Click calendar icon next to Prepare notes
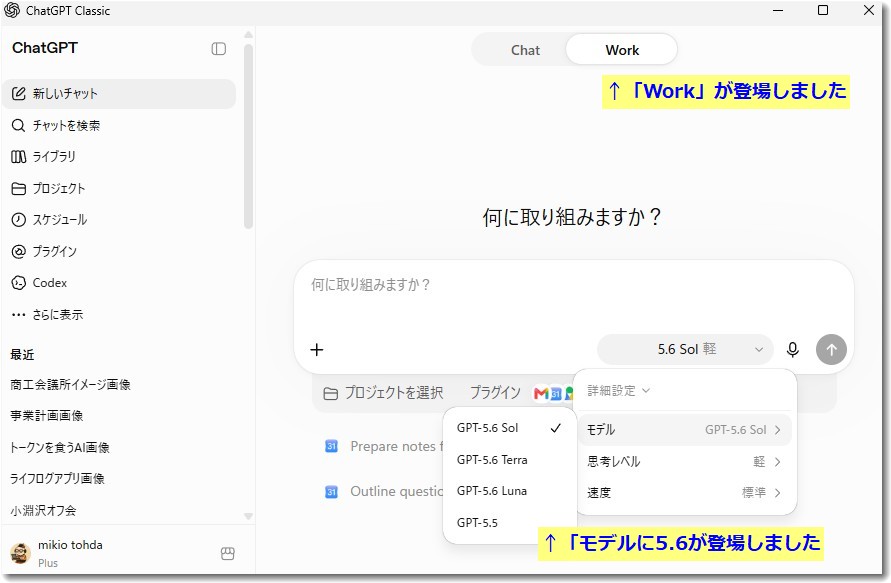This screenshot has height=583, width=891. click(x=331, y=447)
